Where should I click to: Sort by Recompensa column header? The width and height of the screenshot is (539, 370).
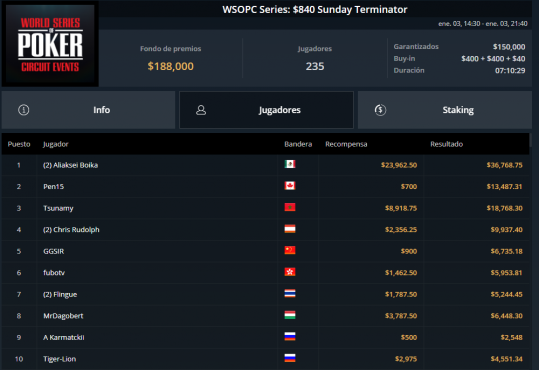(x=346, y=144)
